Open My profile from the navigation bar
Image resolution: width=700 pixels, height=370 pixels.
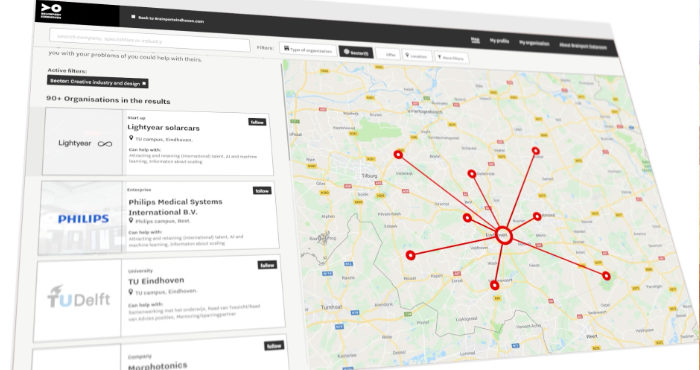[x=499, y=41]
